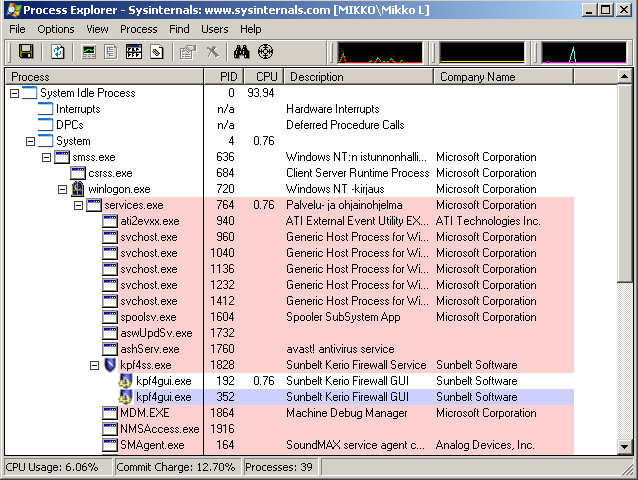The image size is (638, 480).
Task: Select the aswUpdSv.exe process
Action: coord(290,333)
